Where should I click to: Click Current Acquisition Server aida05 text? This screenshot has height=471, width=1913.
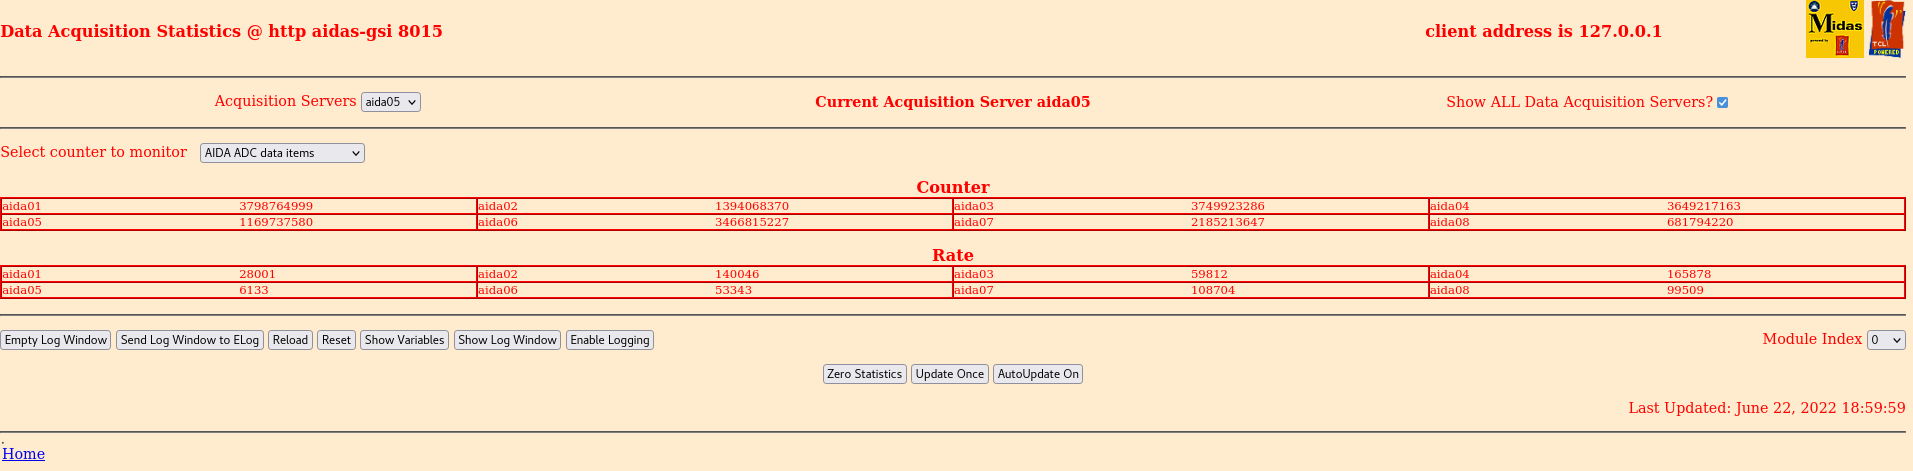(952, 102)
